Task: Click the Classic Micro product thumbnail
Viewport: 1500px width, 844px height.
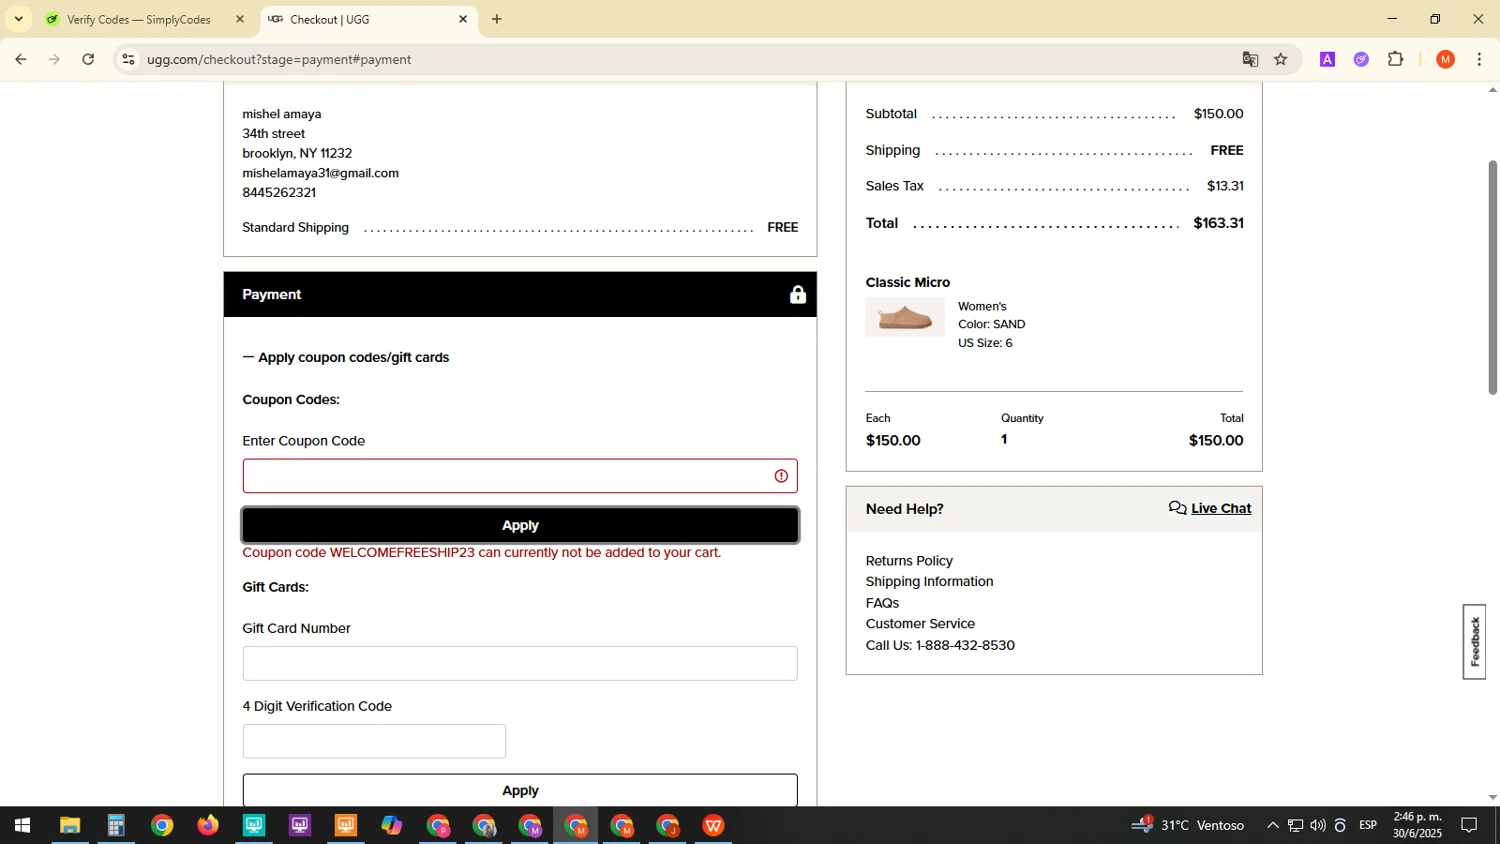Action: tap(905, 317)
